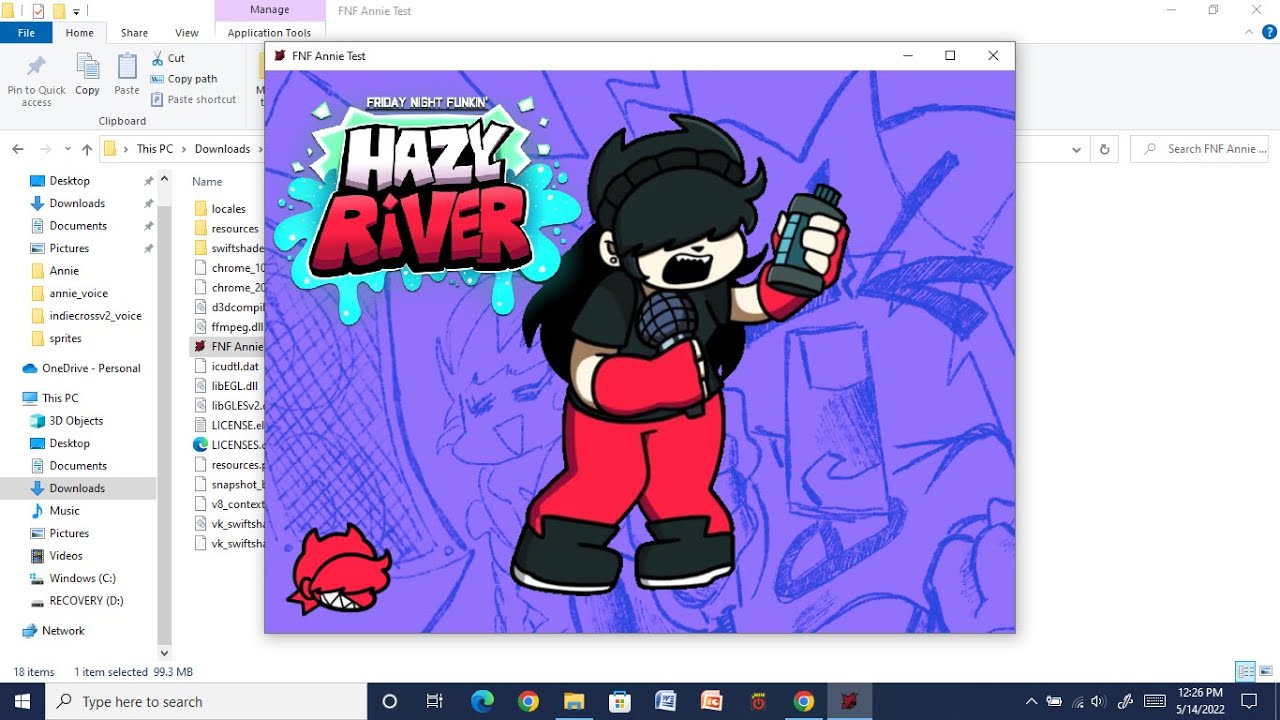Select Network in navigation pane
The height and width of the screenshot is (720, 1280).
pyautogui.click(x=63, y=631)
